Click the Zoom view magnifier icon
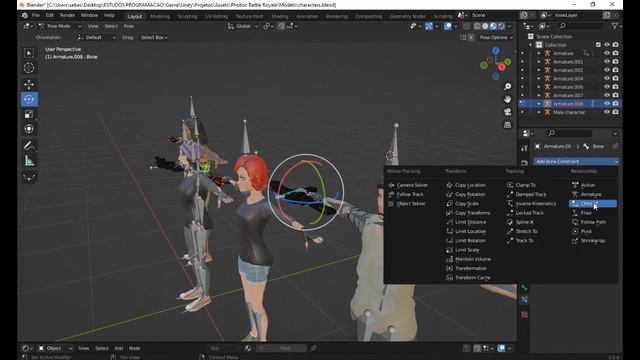This screenshot has width=640, height=360. pos(507,87)
